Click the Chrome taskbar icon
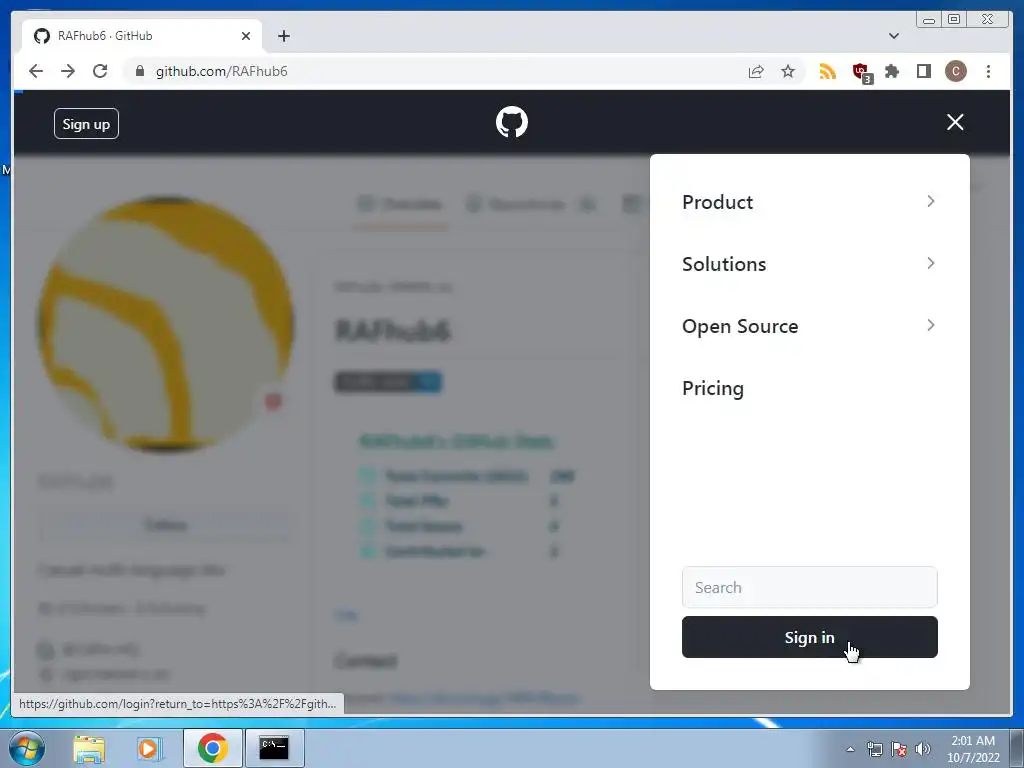The image size is (1024, 768). coord(212,748)
